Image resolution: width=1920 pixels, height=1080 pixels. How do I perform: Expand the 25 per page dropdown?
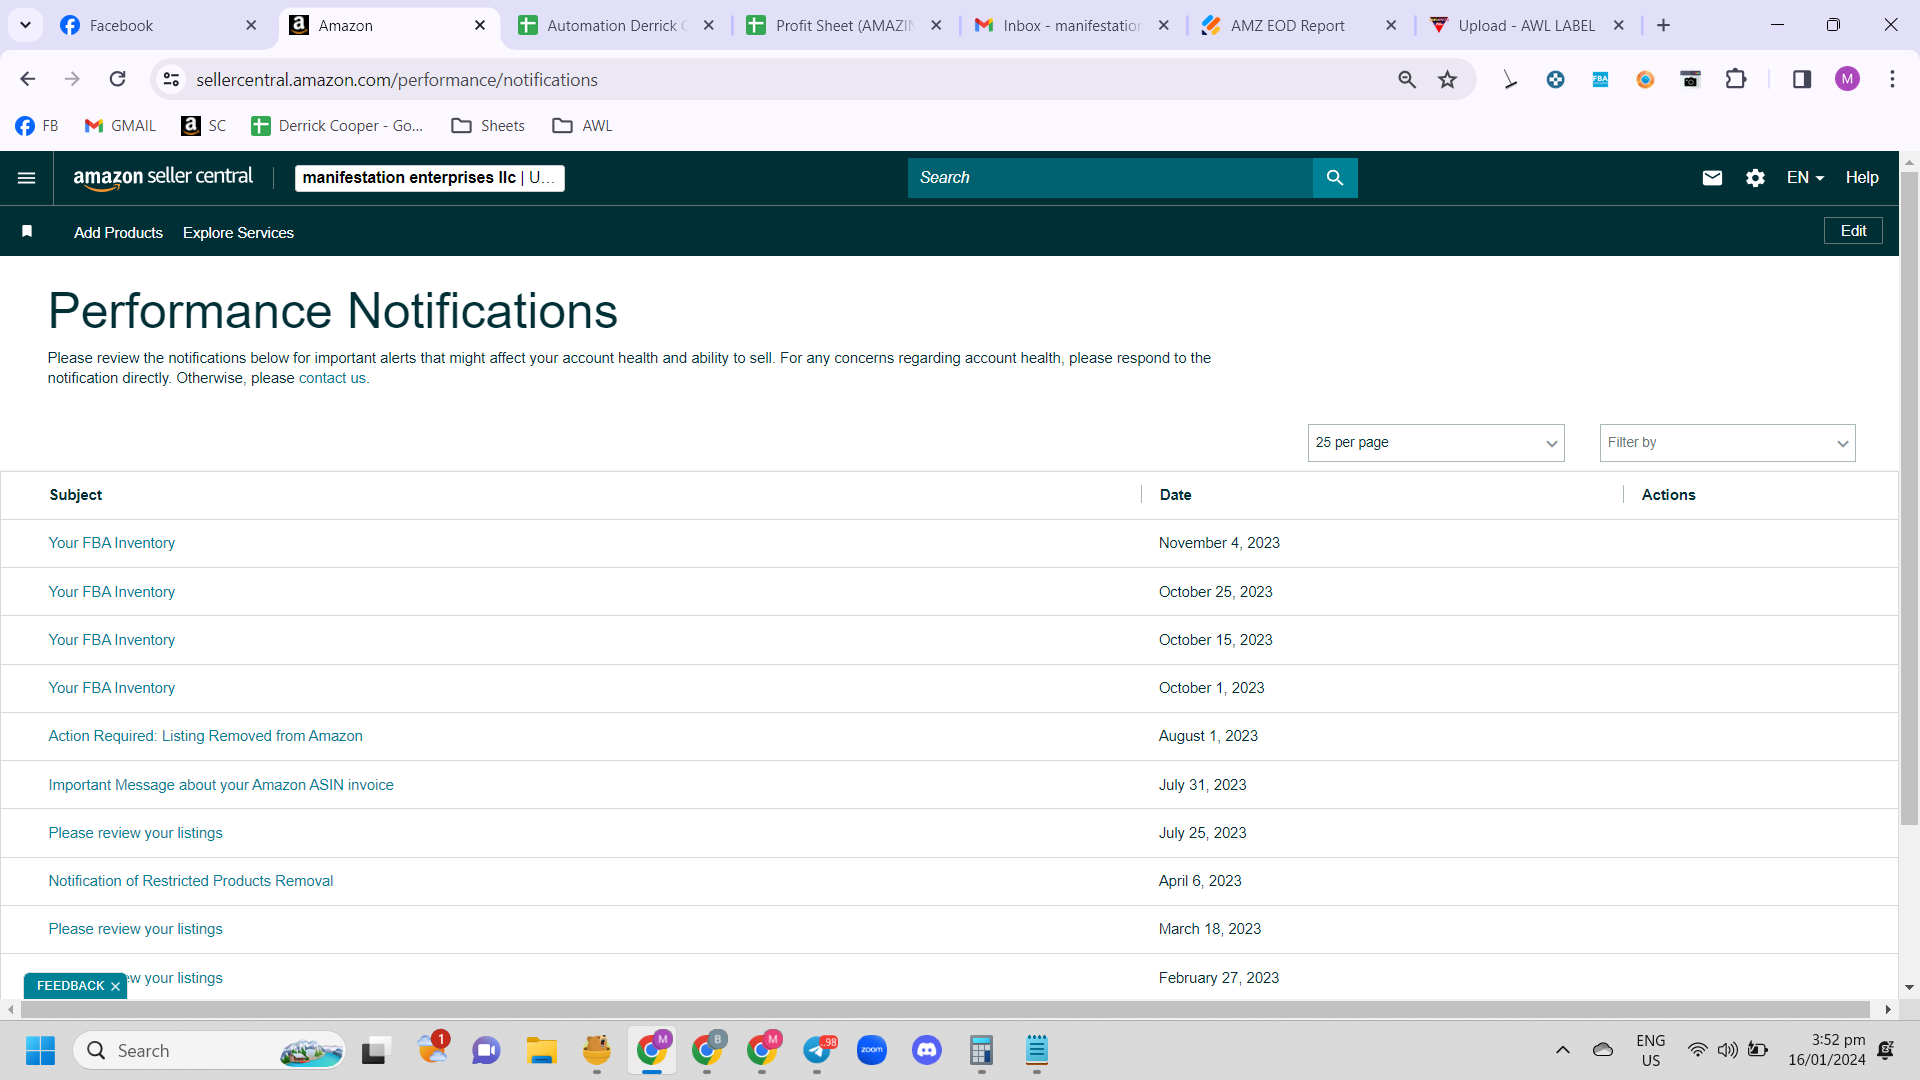coord(1436,443)
